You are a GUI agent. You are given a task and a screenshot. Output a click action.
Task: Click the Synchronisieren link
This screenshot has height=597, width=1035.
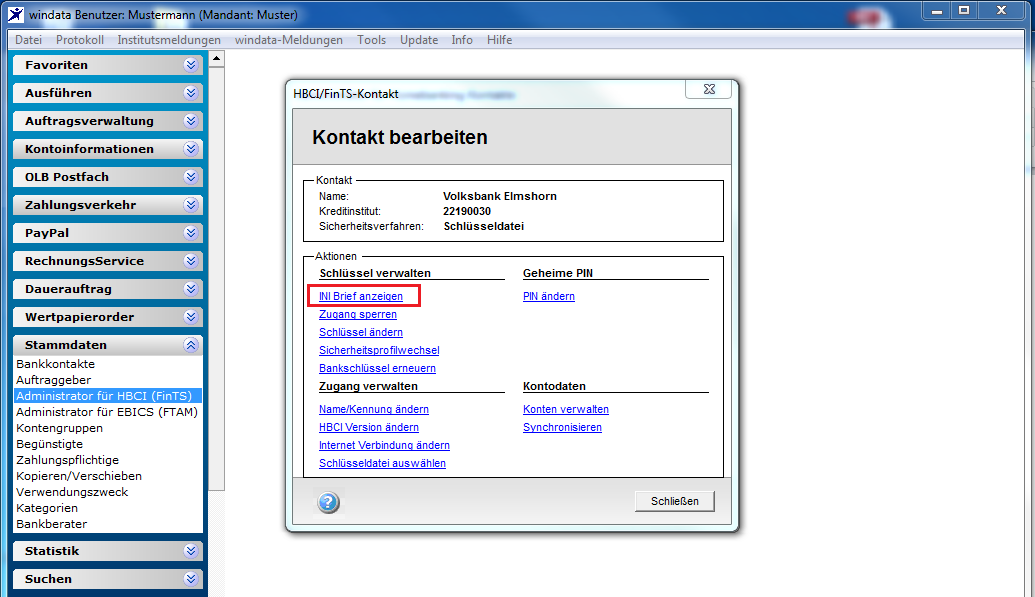[x=562, y=427]
